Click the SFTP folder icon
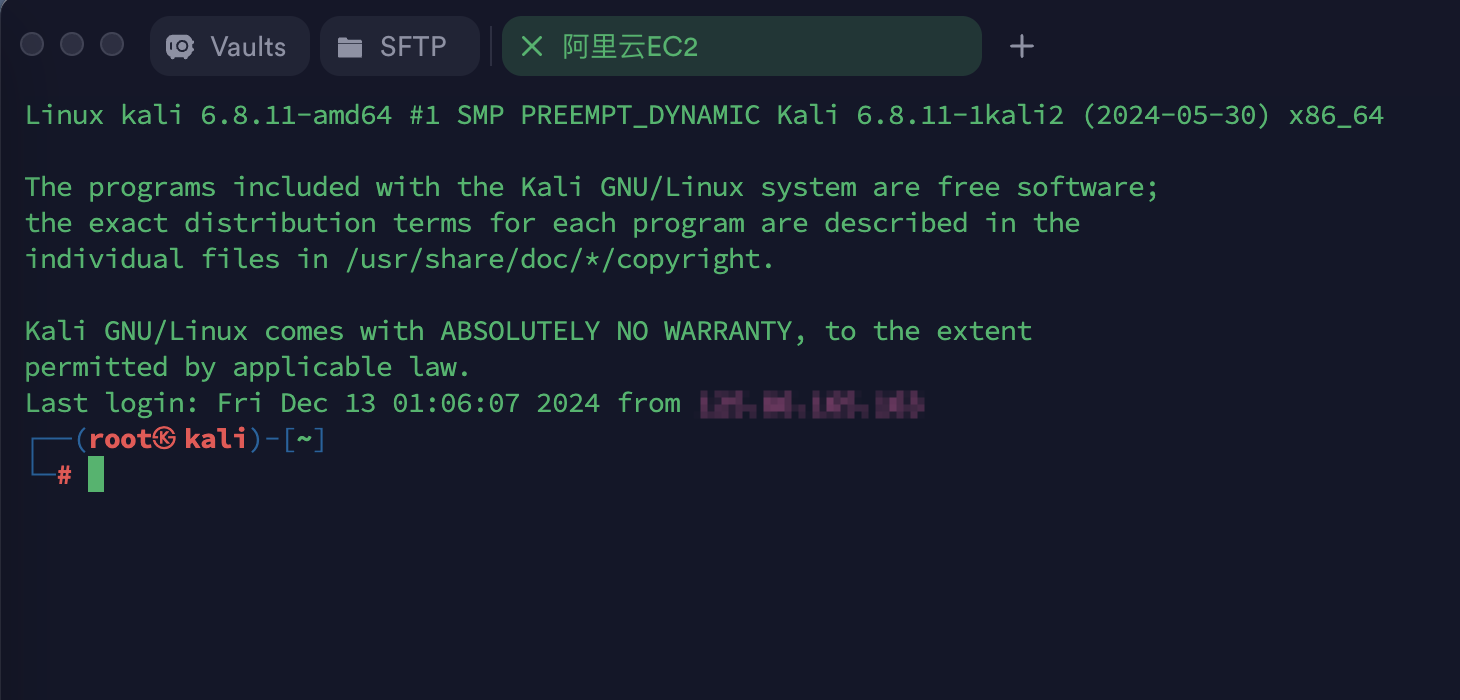The width and height of the screenshot is (1460, 700). click(x=350, y=47)
